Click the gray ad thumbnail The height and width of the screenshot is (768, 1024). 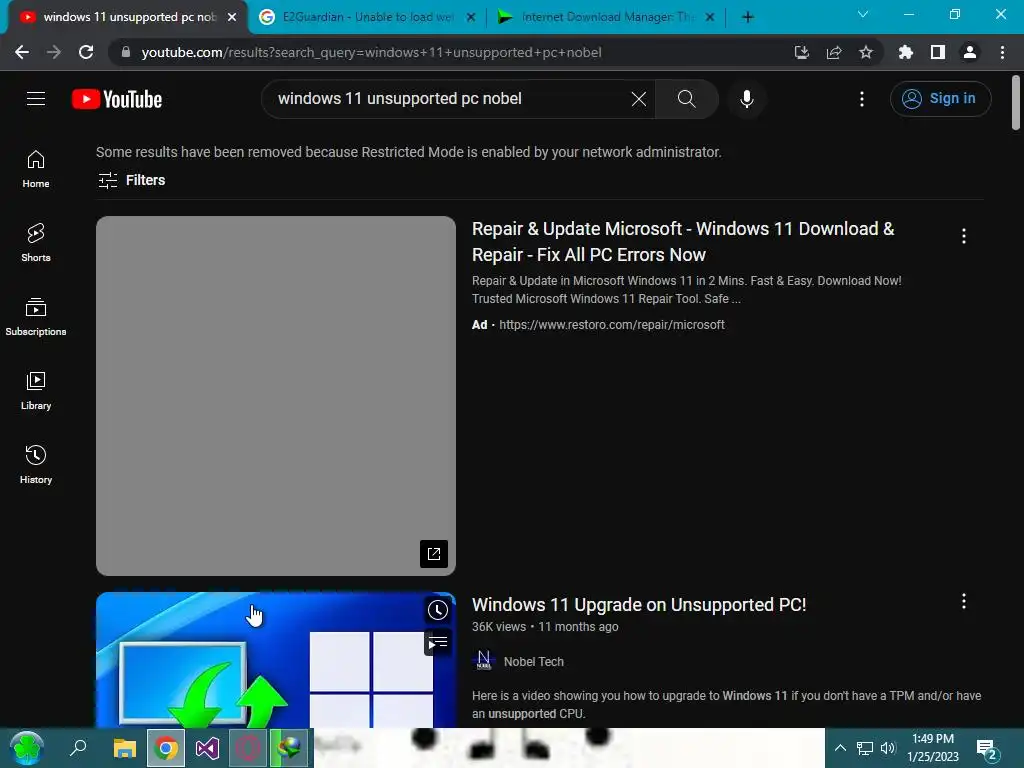click(x=276, y=396)
